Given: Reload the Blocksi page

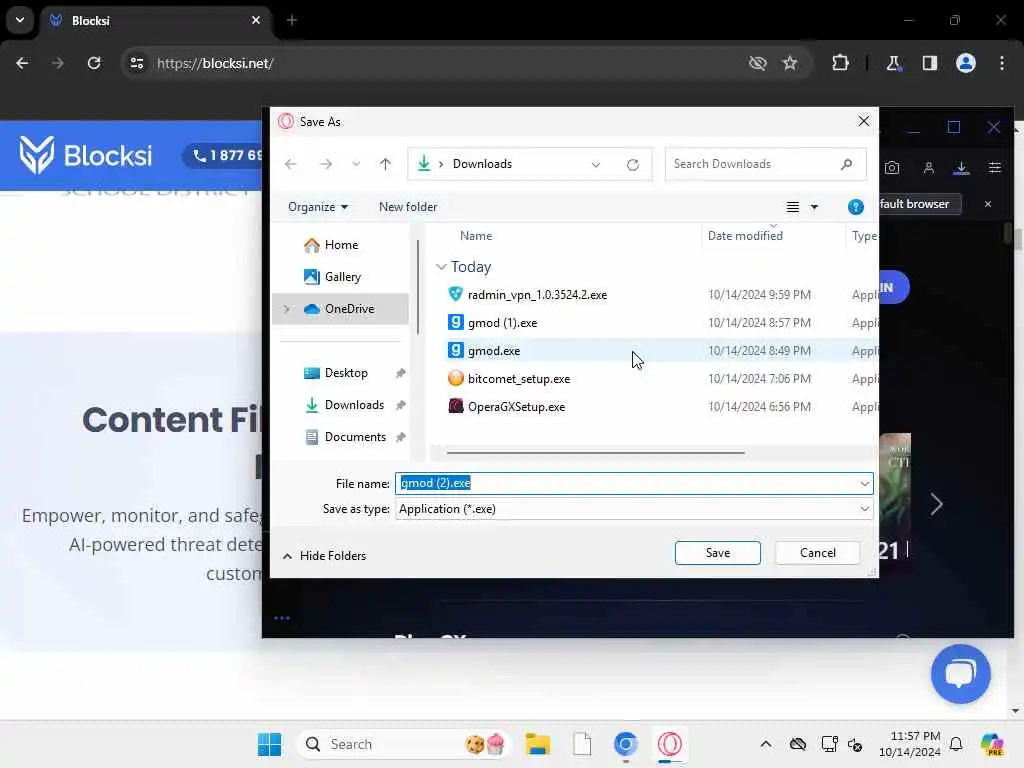Looking at the screenshot, I should (x=94, y=63).
